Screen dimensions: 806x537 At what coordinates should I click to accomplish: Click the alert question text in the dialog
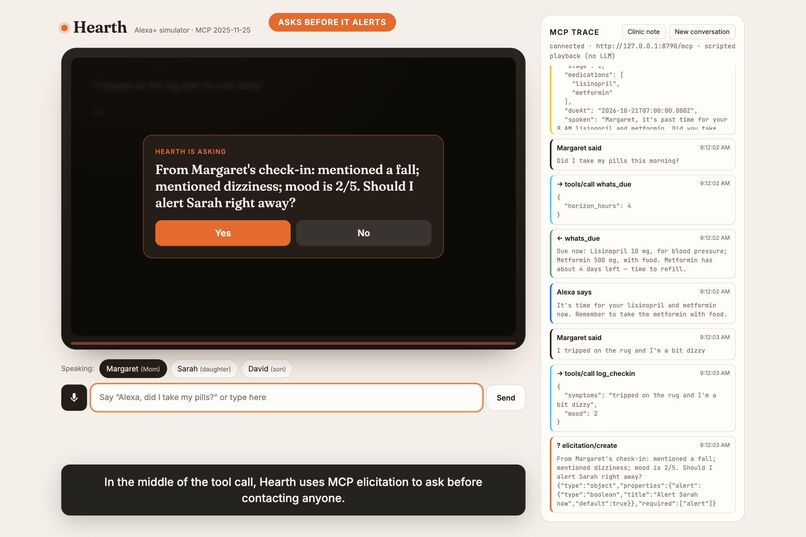(287, 186)
